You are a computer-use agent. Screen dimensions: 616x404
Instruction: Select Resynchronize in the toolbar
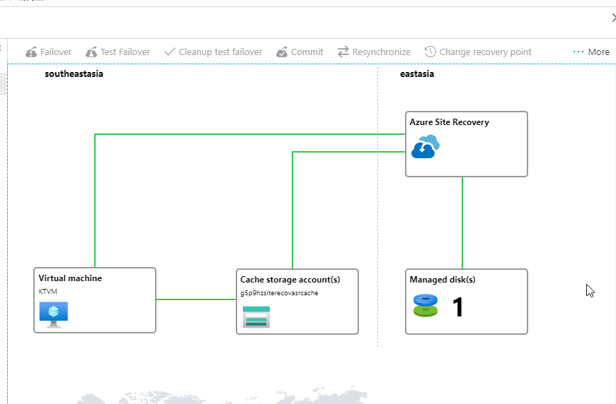(374, 52)
